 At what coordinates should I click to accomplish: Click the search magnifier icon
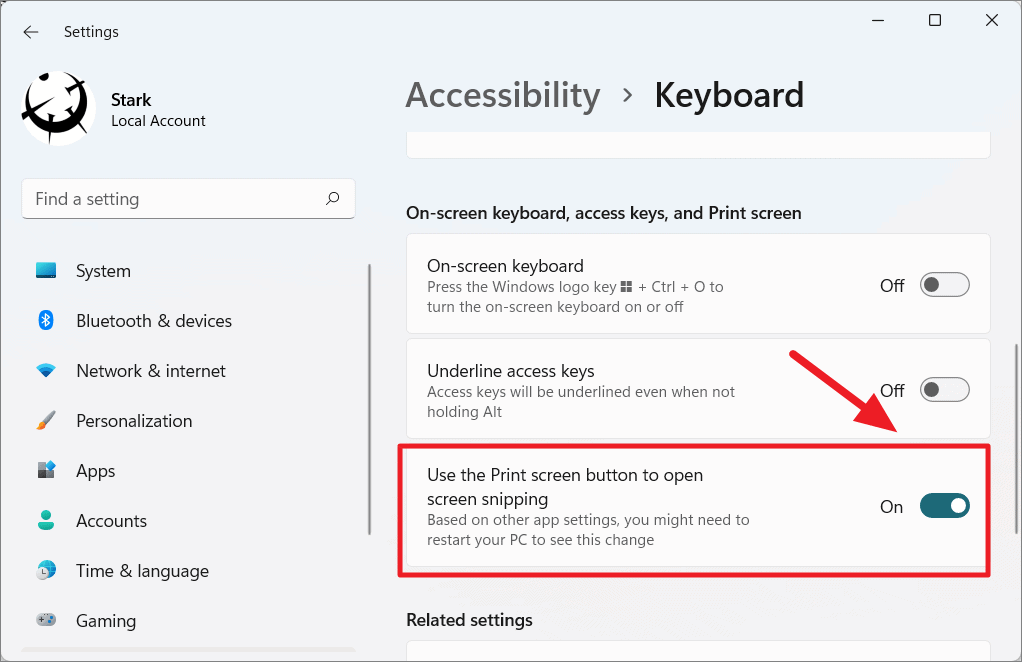[333, 199]
